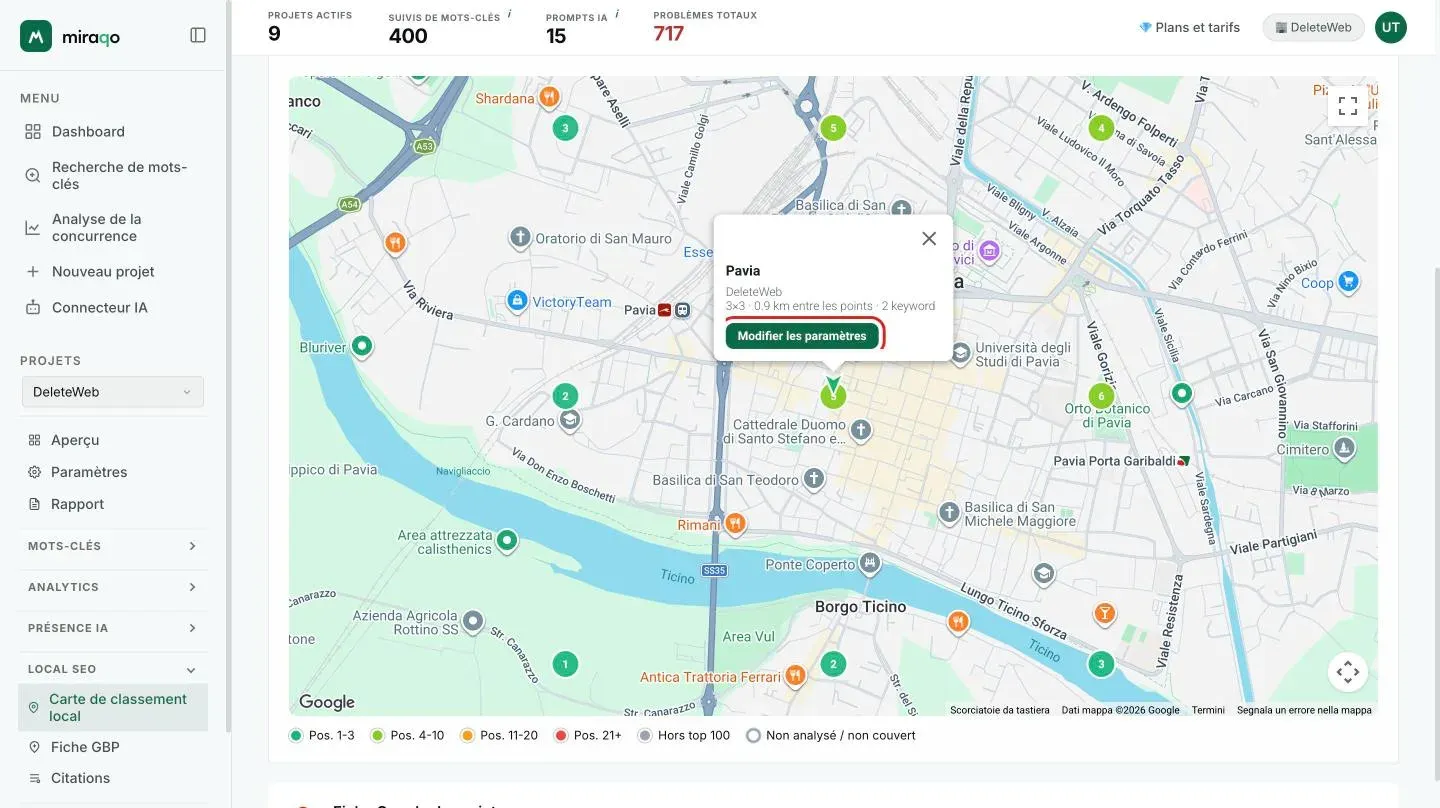Click the info icon beside Suivis de mots-clés
1440x808 pixels.
pyautogui.click(x=509, y=14)
